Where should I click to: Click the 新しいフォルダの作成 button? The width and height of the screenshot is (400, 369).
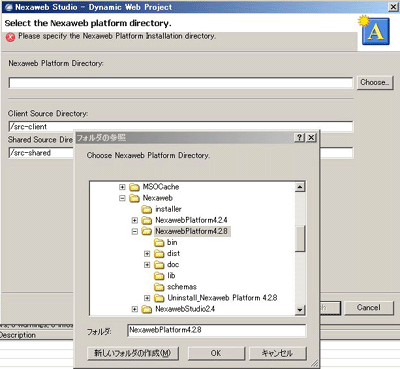[x=133, y=353]
